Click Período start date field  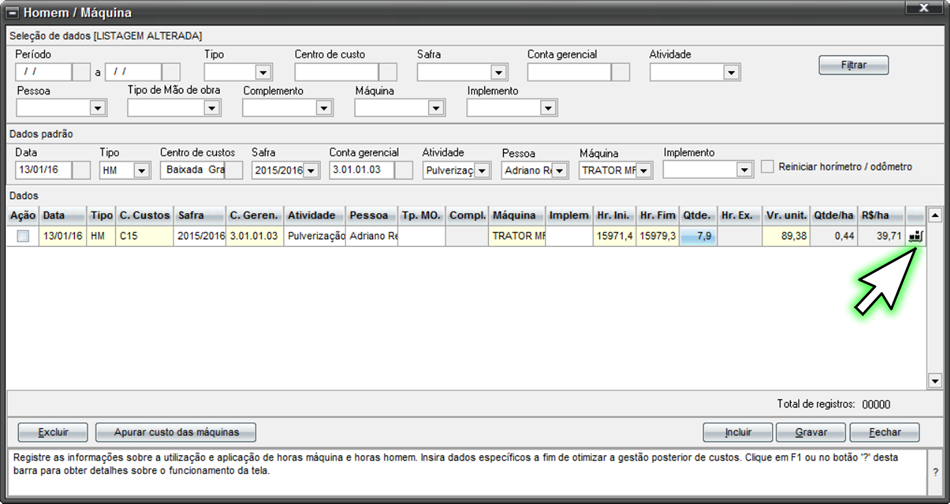tap(44, 72)
